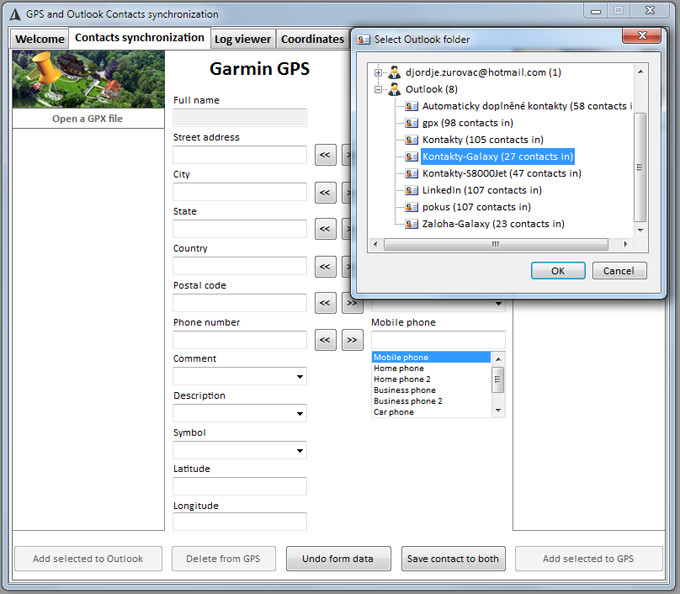Open the Comment dropdown

click(x=300, y=376)
